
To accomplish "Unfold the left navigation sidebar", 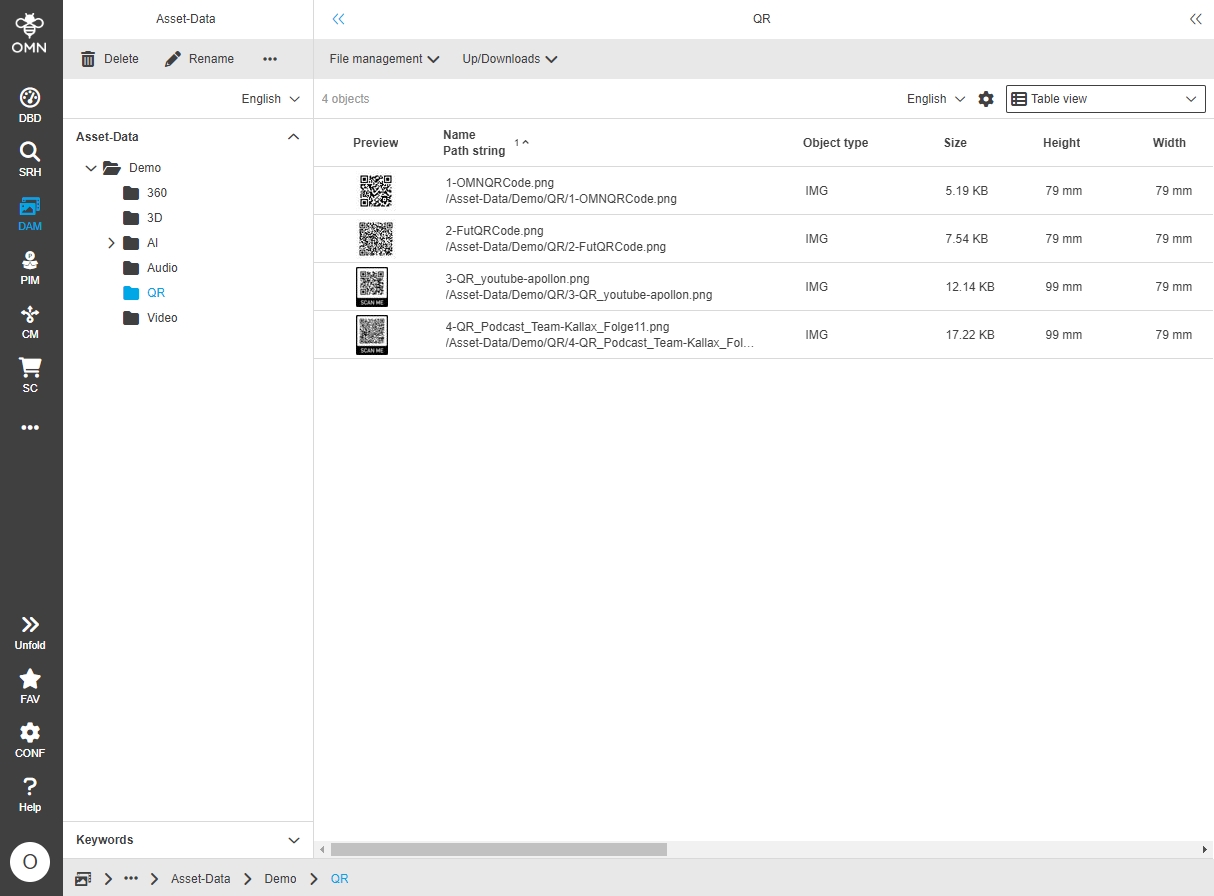I will tap(30, 632).
